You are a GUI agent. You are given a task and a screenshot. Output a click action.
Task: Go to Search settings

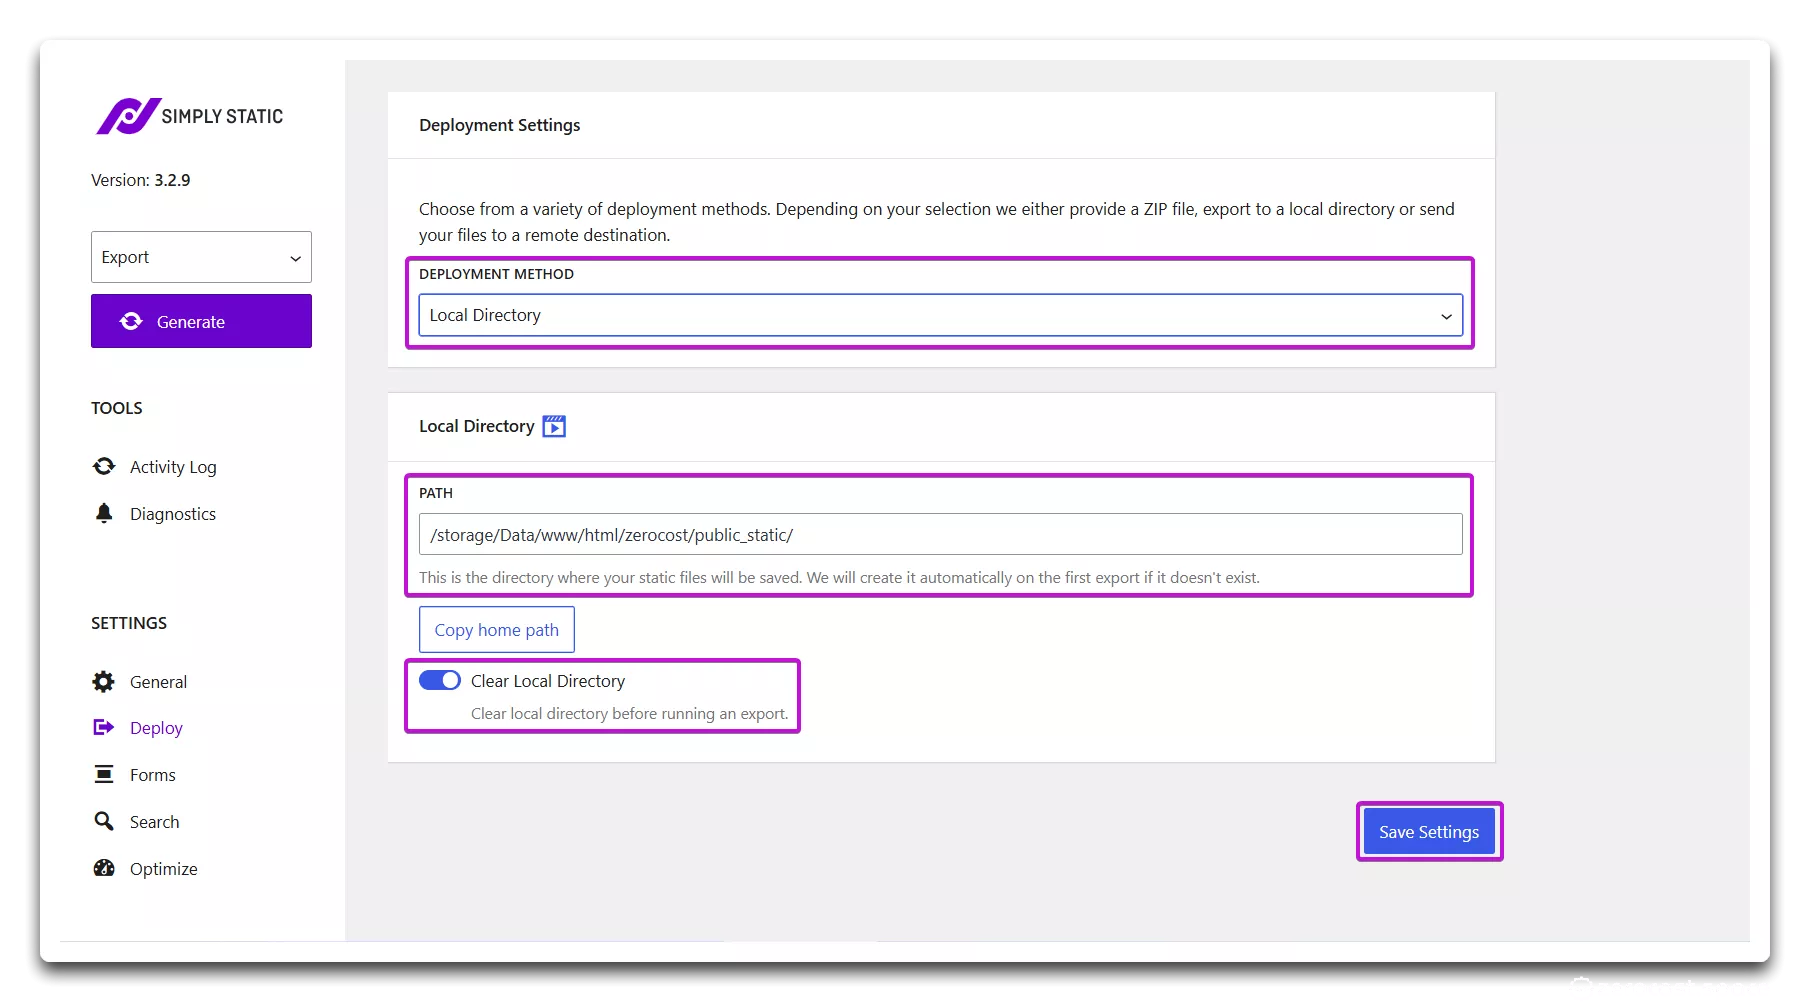155,822
